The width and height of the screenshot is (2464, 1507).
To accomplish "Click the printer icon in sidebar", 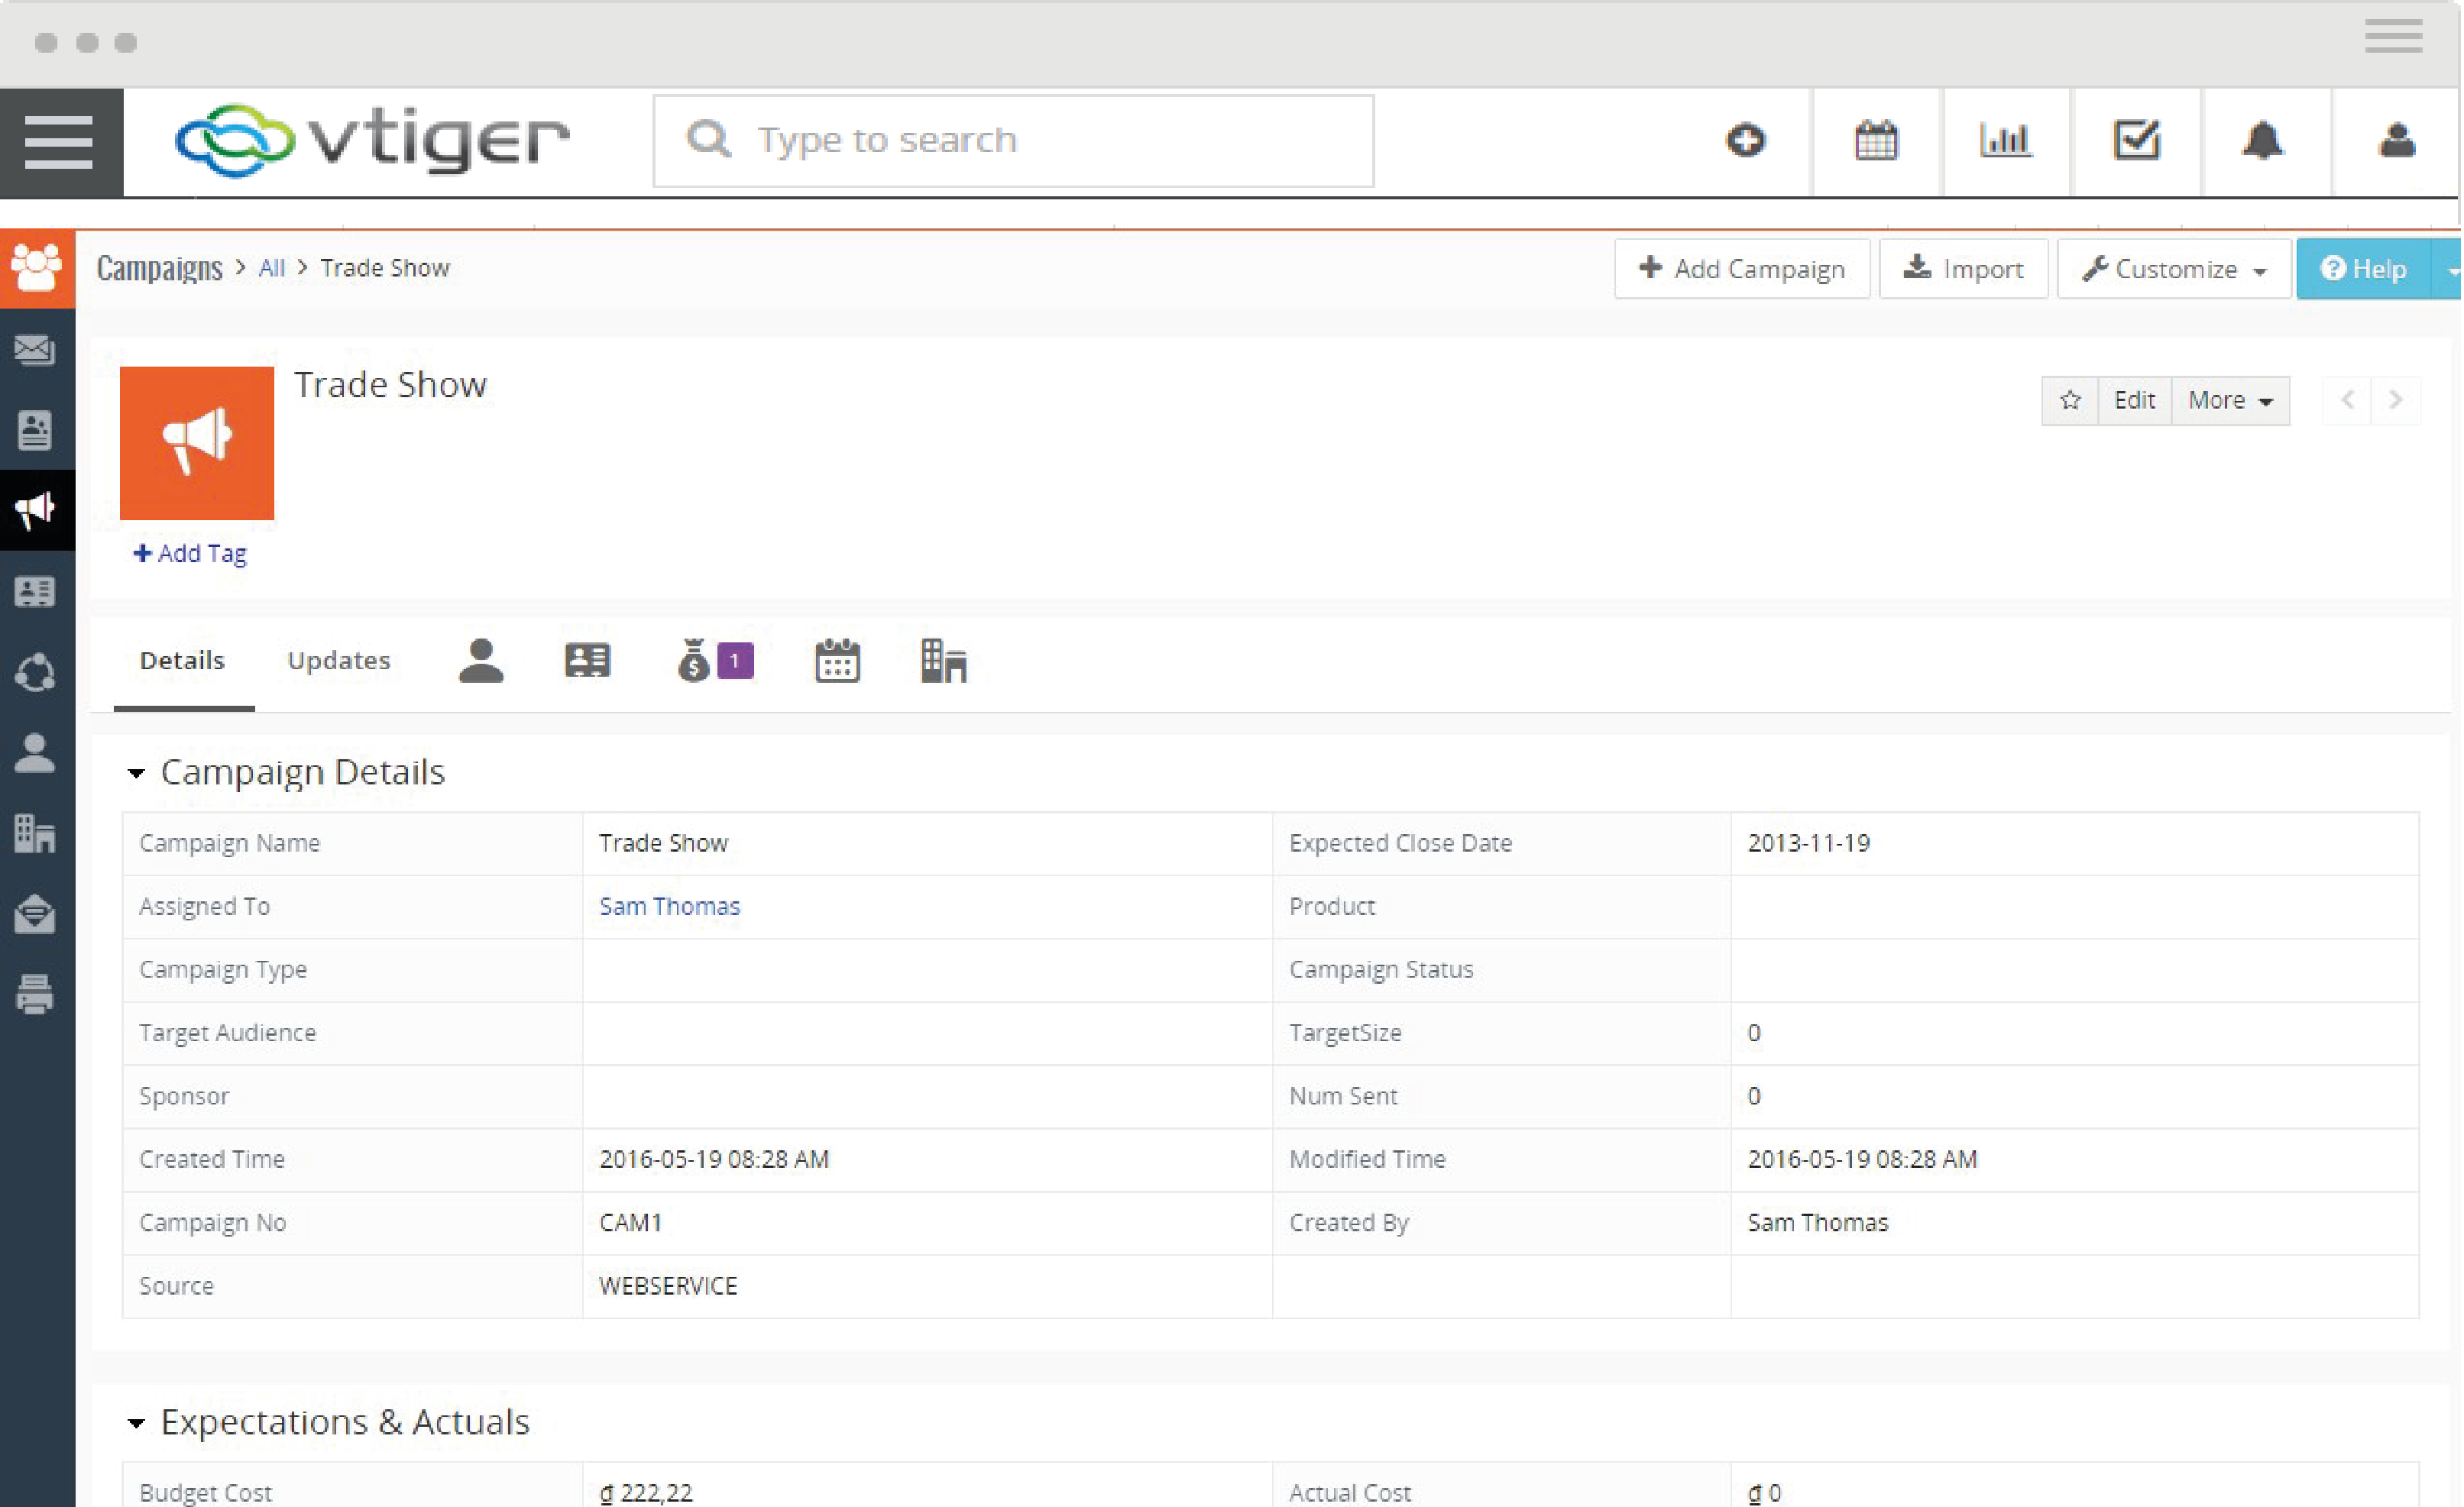I will pos(36,994).
